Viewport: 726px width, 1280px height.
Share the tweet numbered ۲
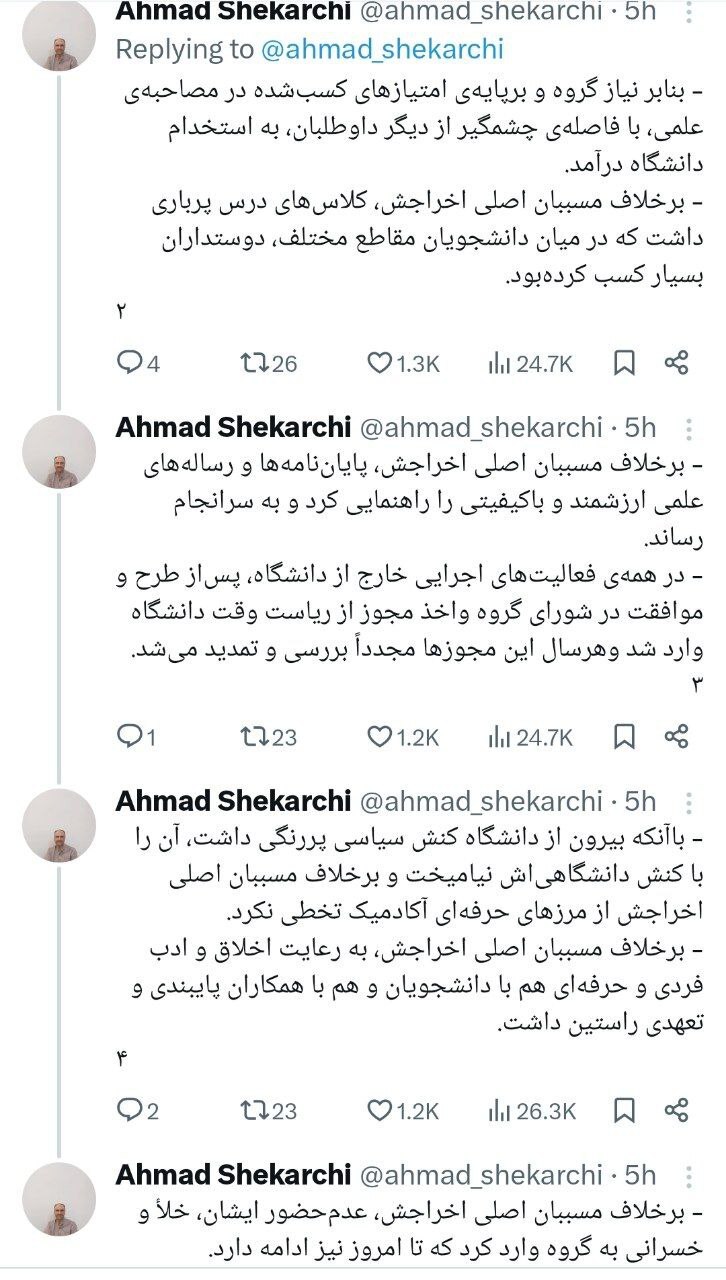point(677,364)
